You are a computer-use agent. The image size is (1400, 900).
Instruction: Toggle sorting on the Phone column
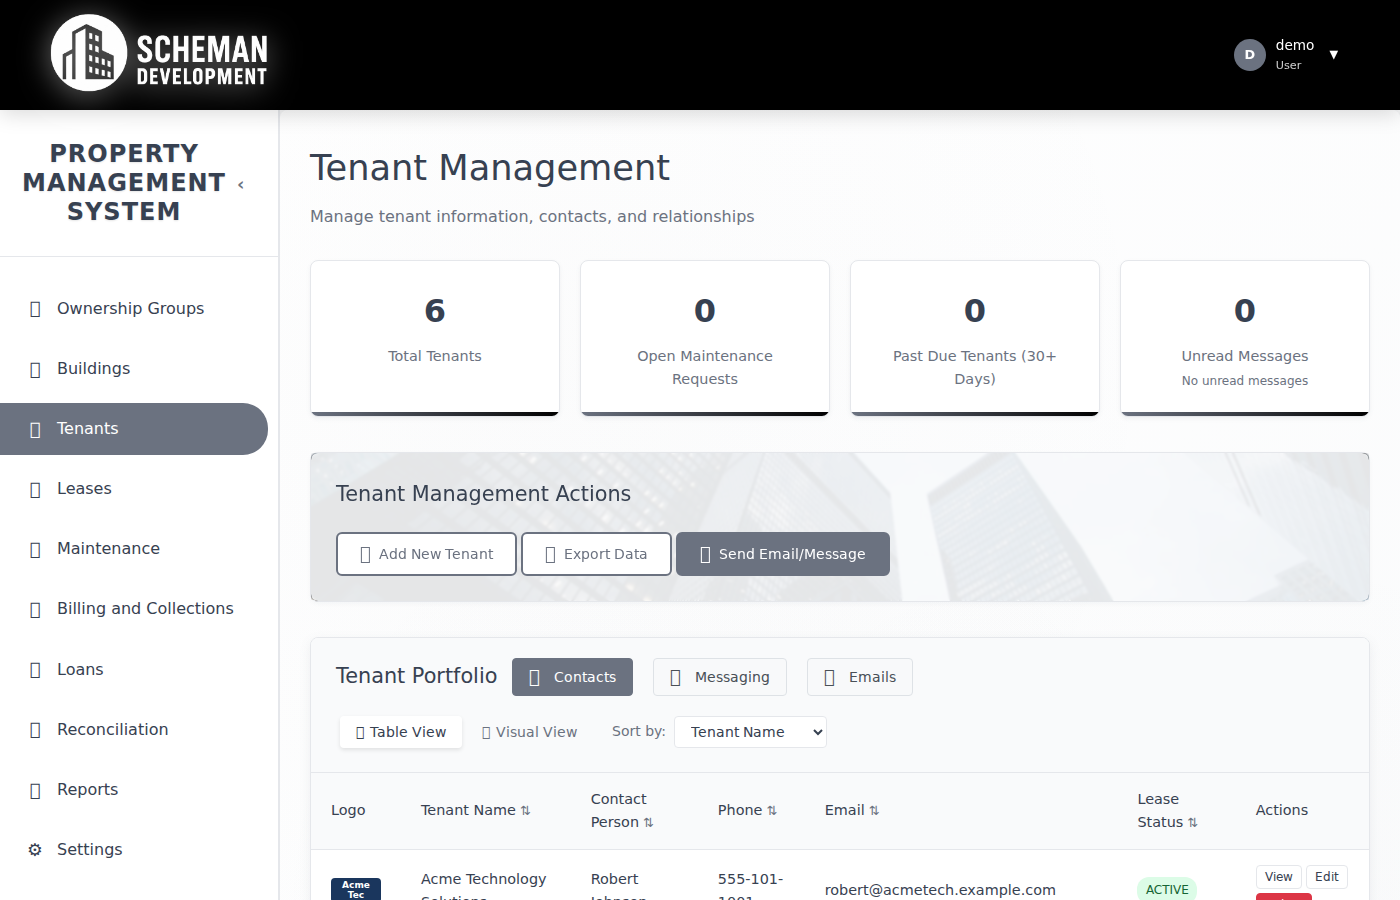pos(774,810)
